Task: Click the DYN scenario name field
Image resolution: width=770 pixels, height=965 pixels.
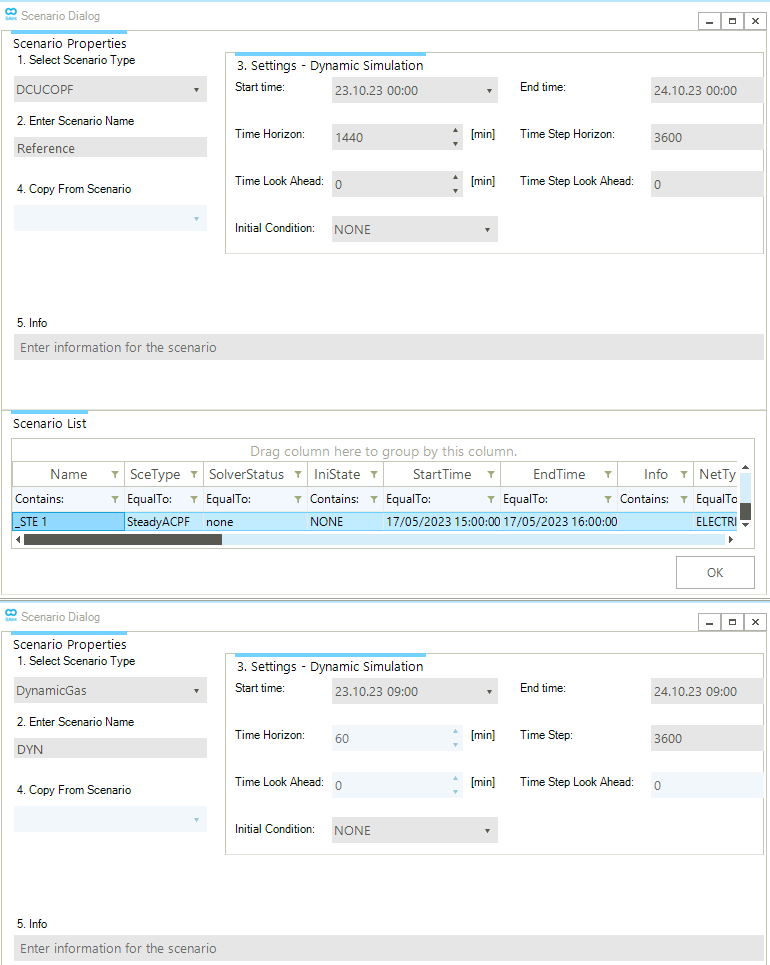Action: coord(110,749)
